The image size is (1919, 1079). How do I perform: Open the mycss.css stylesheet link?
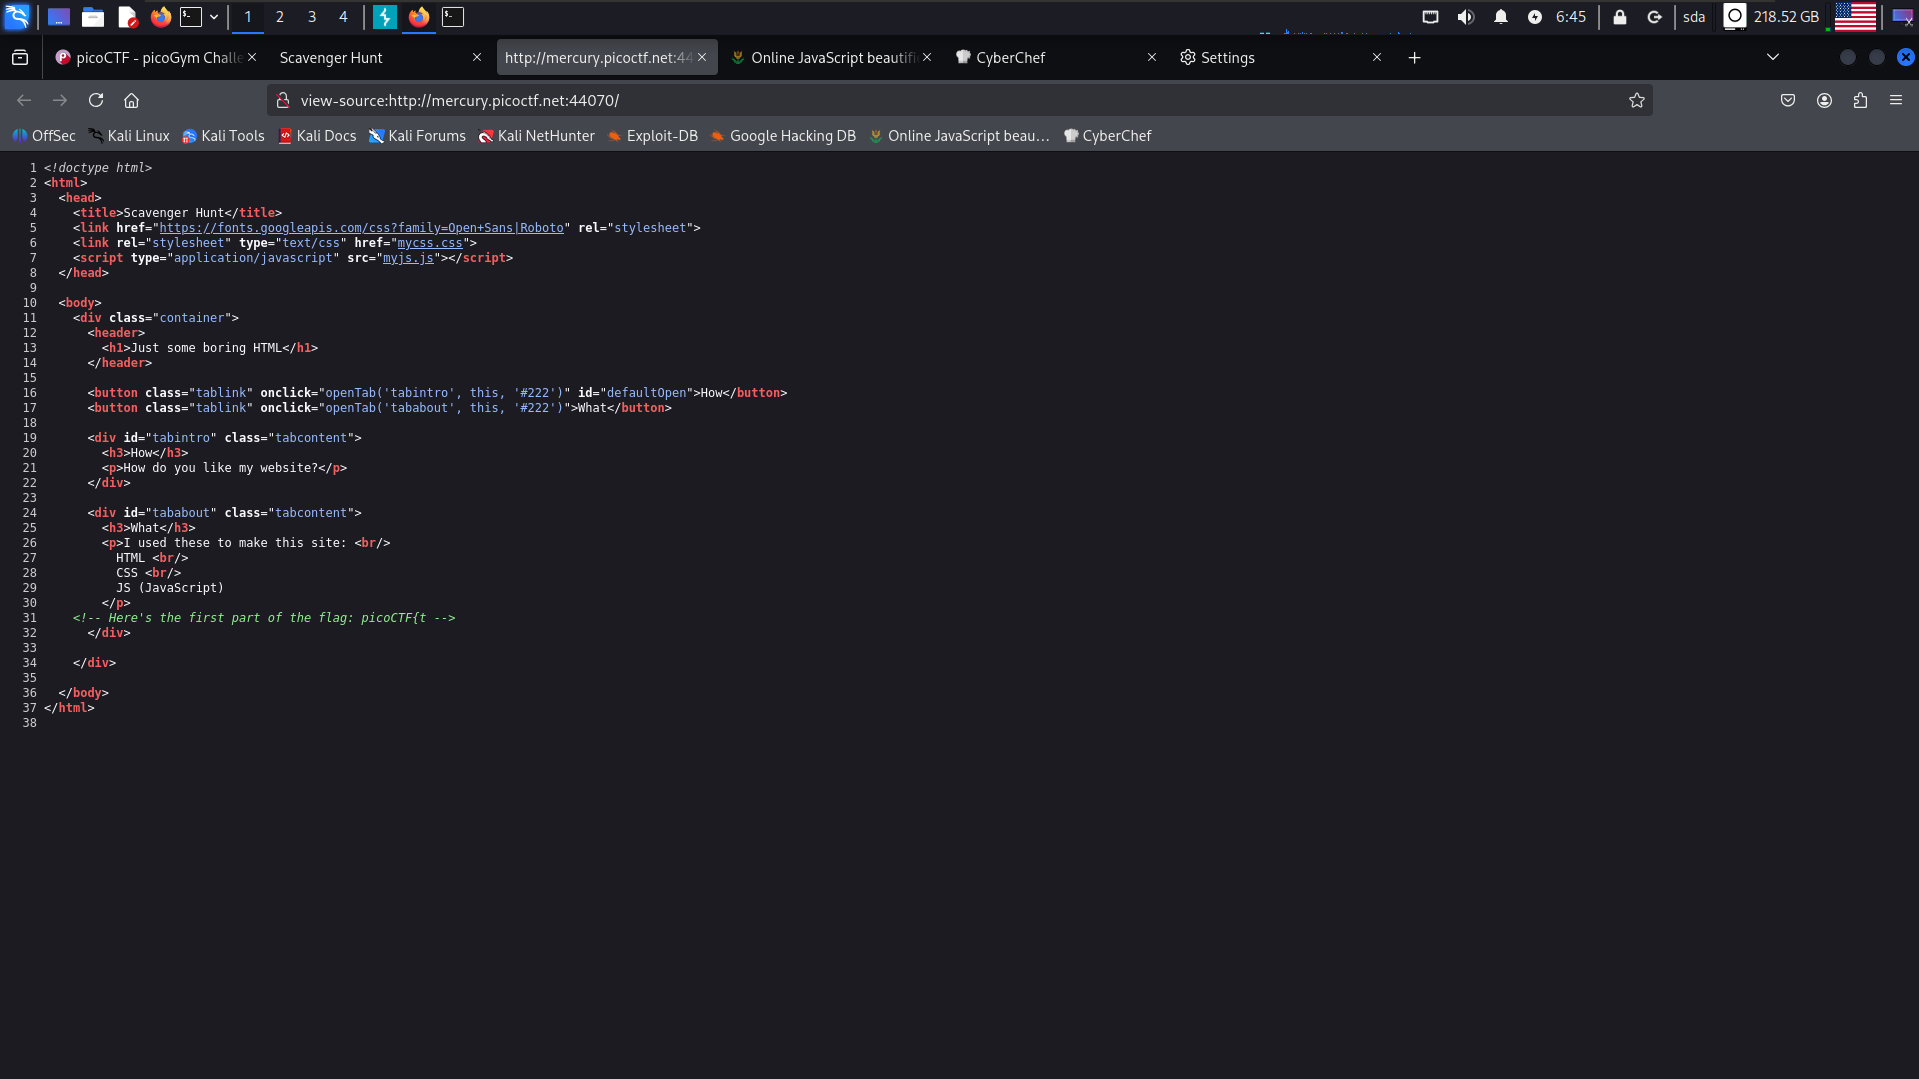pyautogui.click(x=430, y=243)
